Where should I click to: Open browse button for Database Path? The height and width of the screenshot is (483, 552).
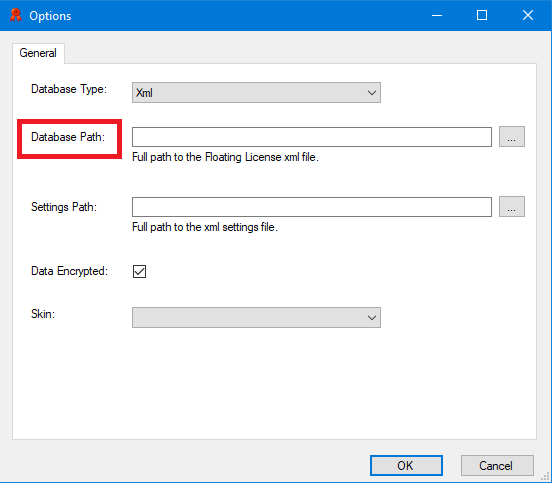point(512,137)
